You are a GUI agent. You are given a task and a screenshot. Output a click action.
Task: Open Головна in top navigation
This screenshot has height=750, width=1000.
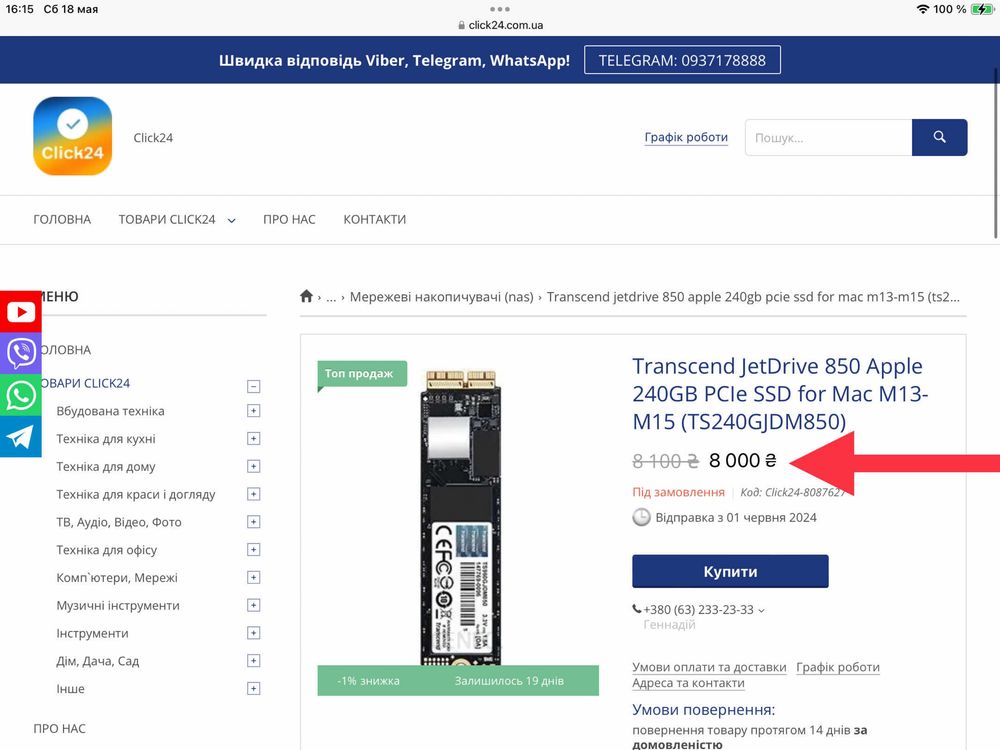(62, 219)
